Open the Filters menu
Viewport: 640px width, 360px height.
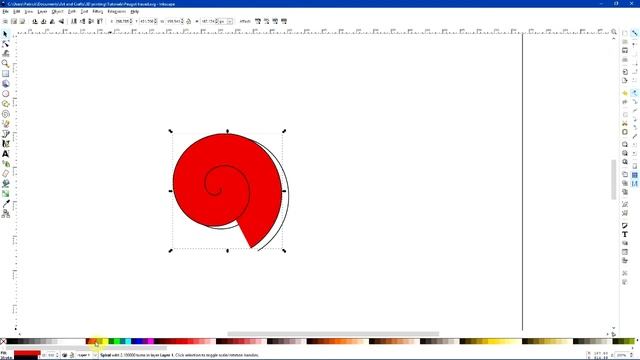(x=98, y=12)
